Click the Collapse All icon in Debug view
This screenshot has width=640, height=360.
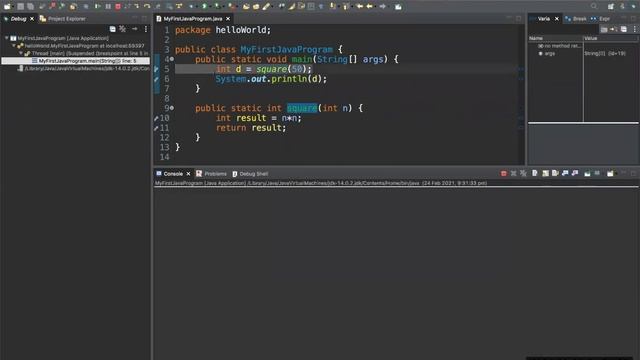click(x=113, y=29)
